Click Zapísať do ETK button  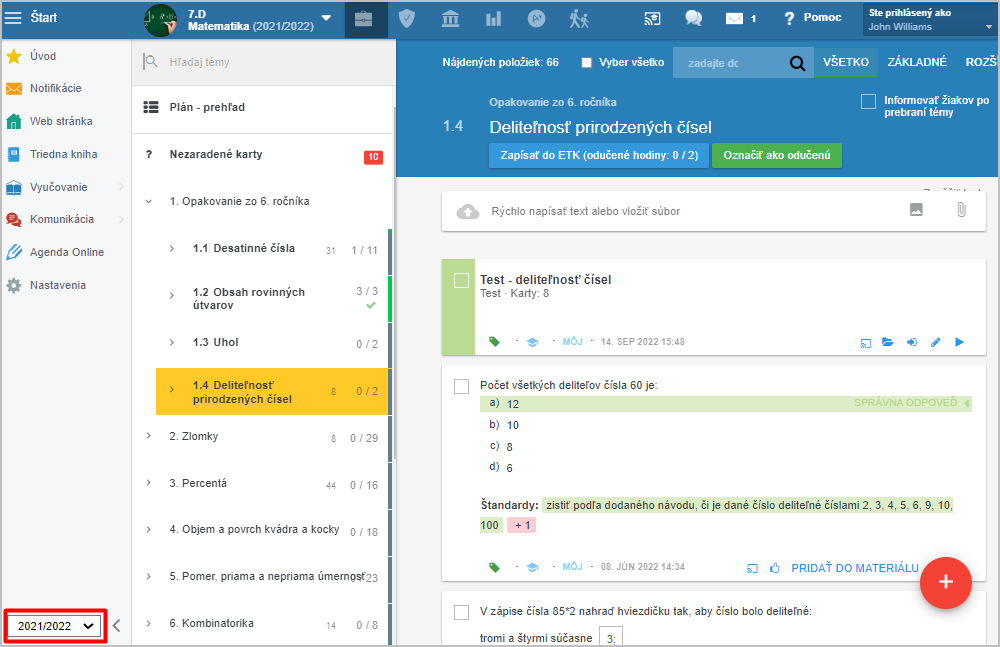click(x=599, y=155)
